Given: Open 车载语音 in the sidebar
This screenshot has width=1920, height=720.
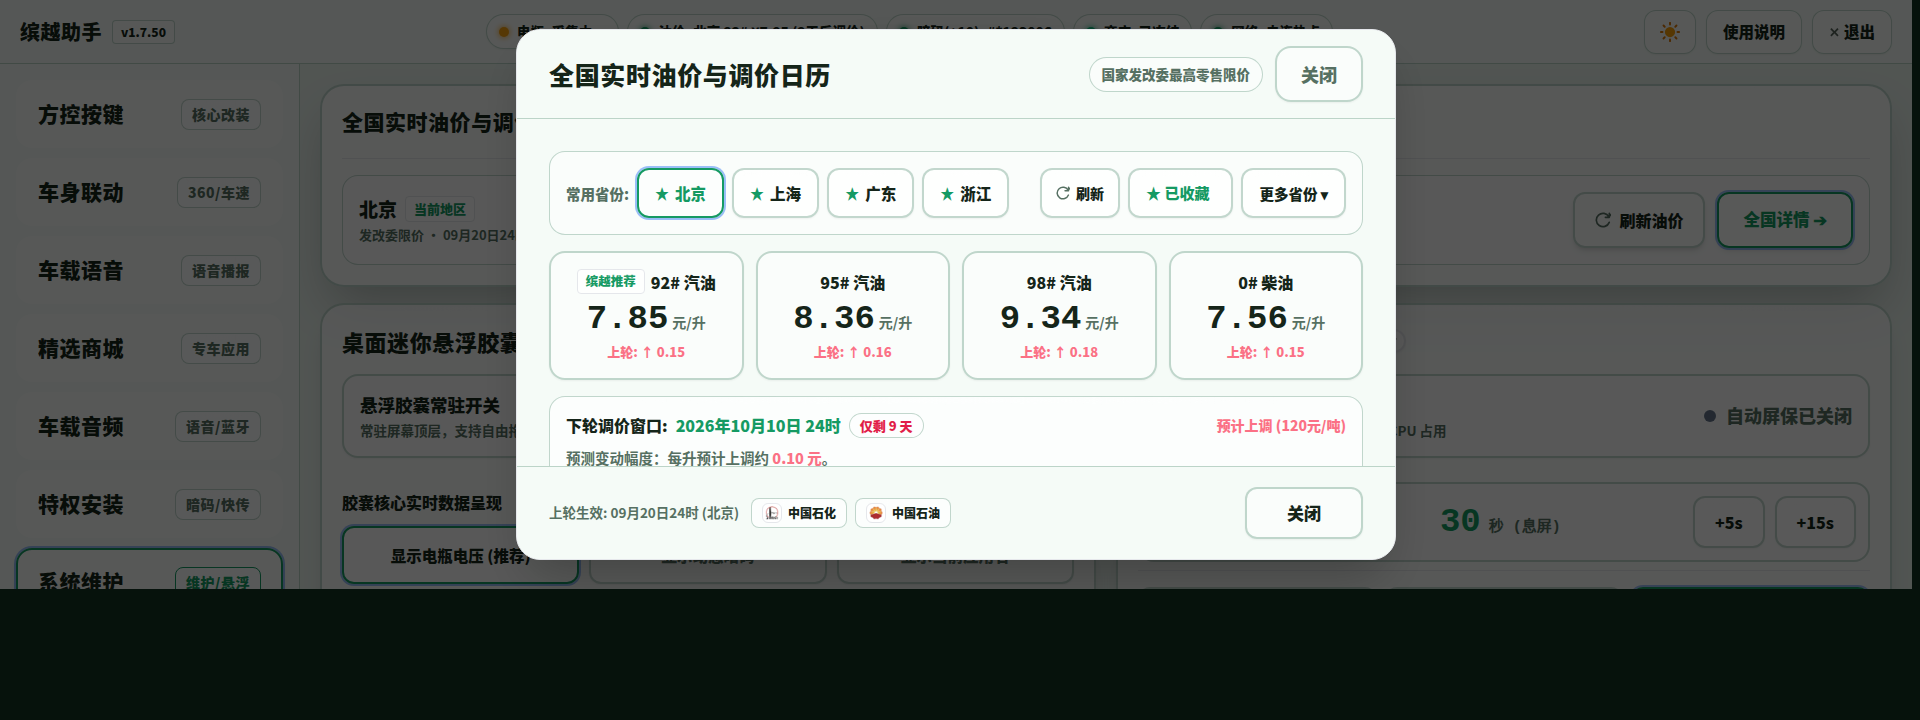Looking at the screenshot, I should pyautogui.click(x=148, y=271).
